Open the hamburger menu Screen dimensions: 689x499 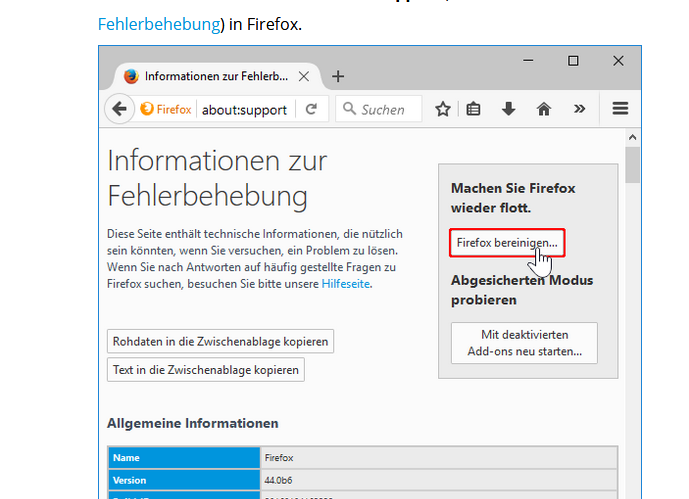pos(620,108)
